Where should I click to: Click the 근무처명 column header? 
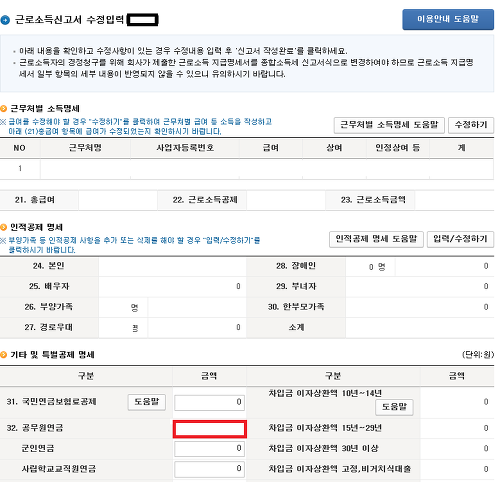[x=85, y=148]
